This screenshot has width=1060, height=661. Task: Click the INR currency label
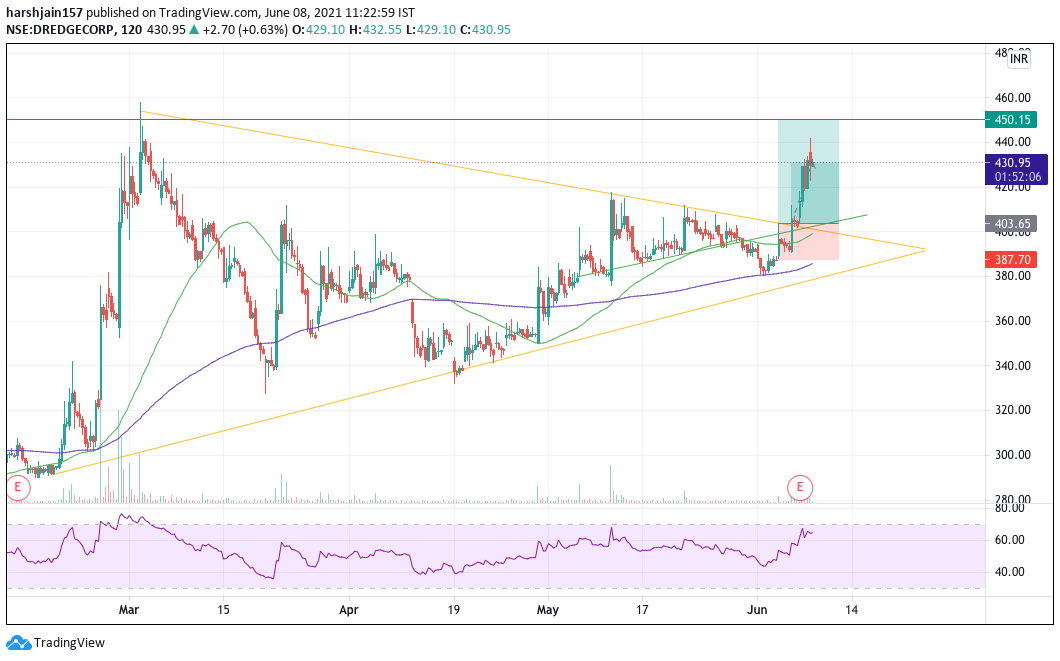coord(1019,59)
